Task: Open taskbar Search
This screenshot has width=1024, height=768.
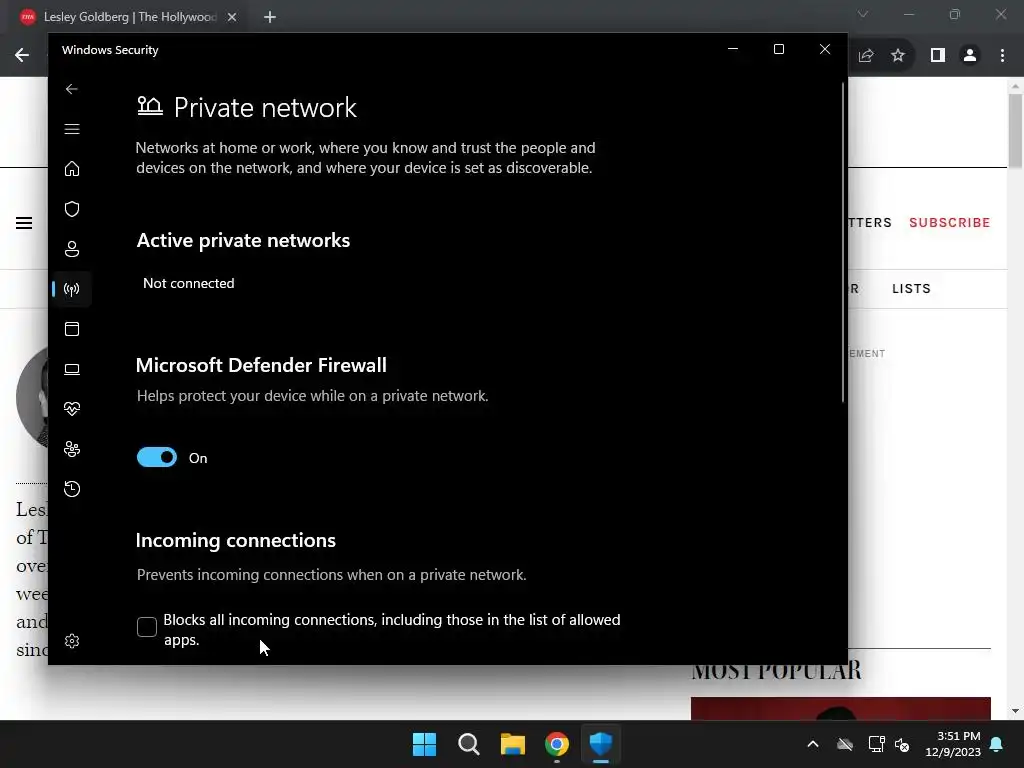Action: [469, 744]
